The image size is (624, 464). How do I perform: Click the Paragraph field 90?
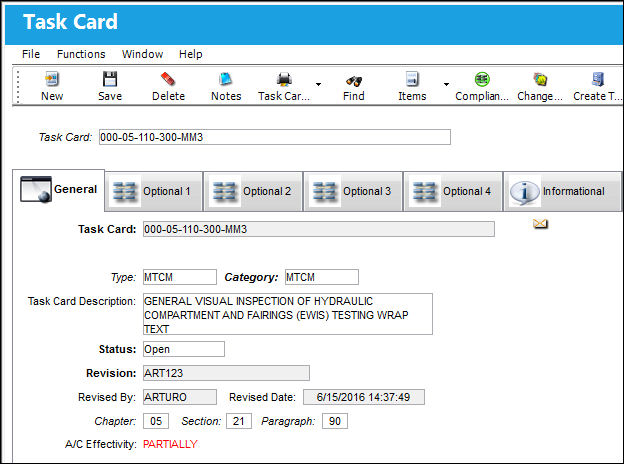click(335, 421)
